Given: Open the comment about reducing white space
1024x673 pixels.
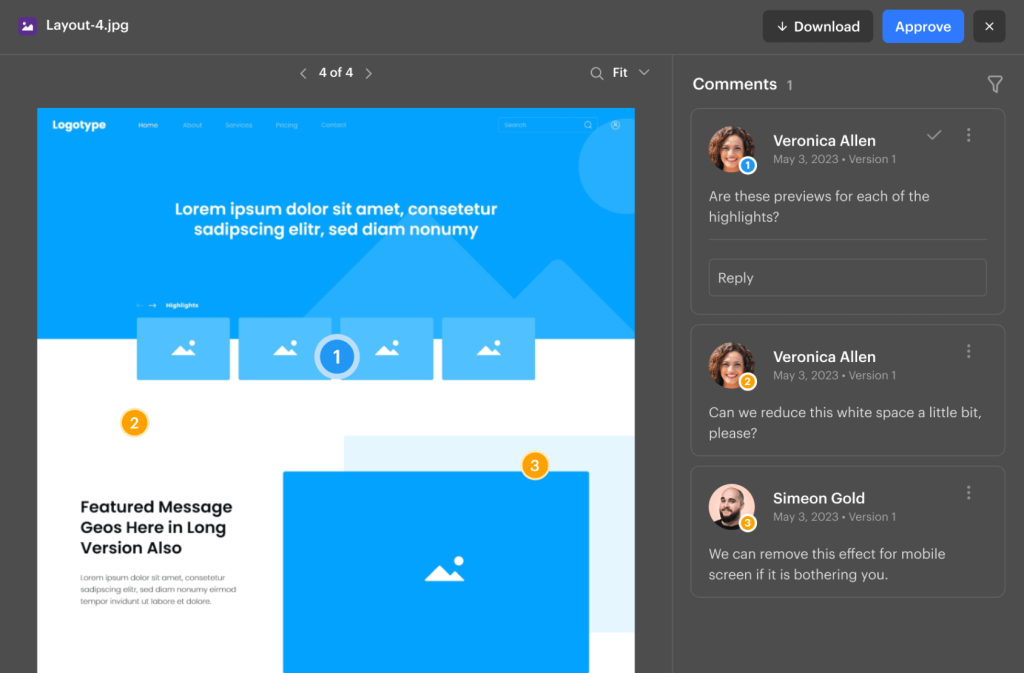Looking at the screenshot, I should point(846,423).
